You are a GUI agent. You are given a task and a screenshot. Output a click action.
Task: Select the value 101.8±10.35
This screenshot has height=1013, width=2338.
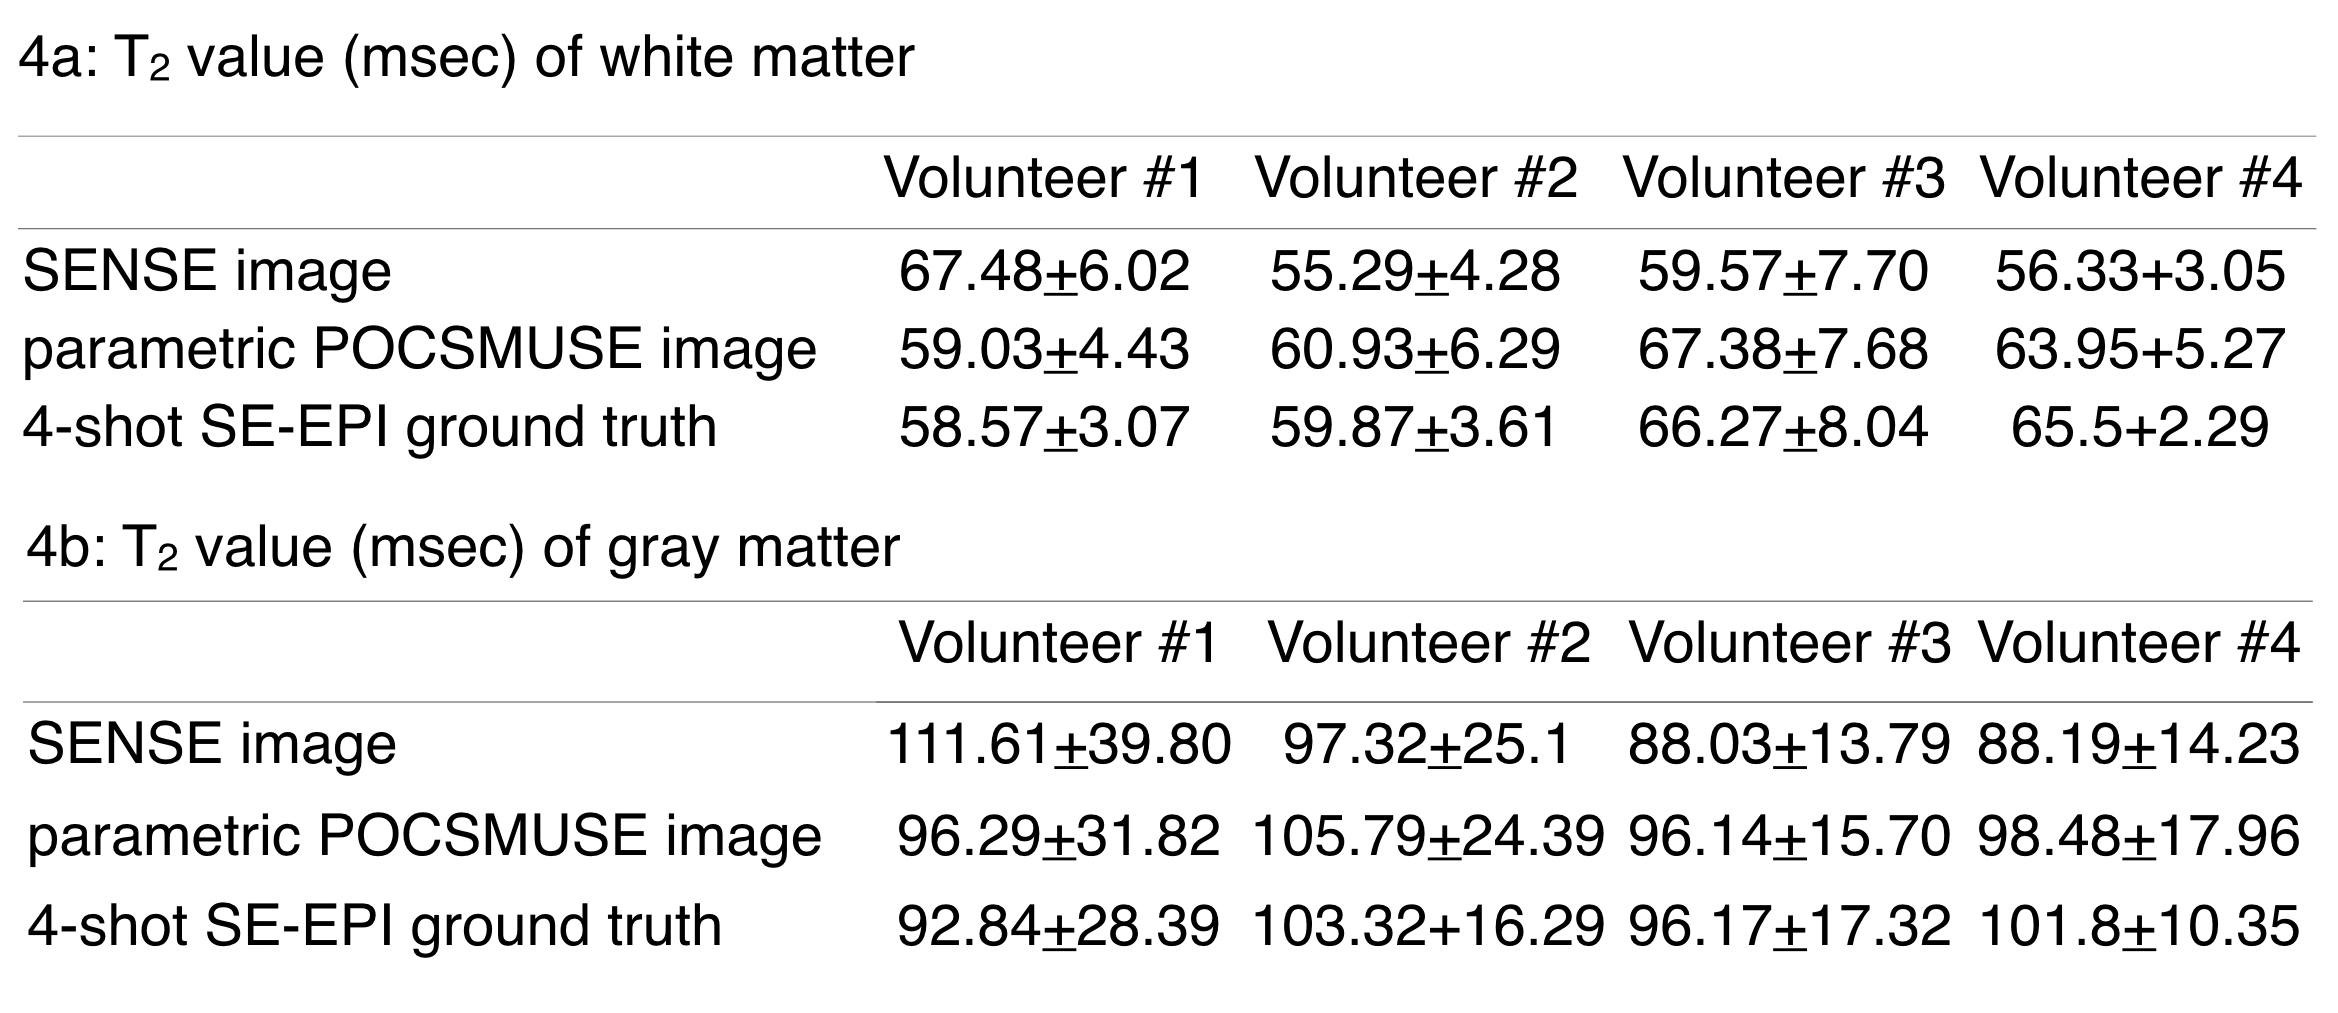click(2138, 926)
